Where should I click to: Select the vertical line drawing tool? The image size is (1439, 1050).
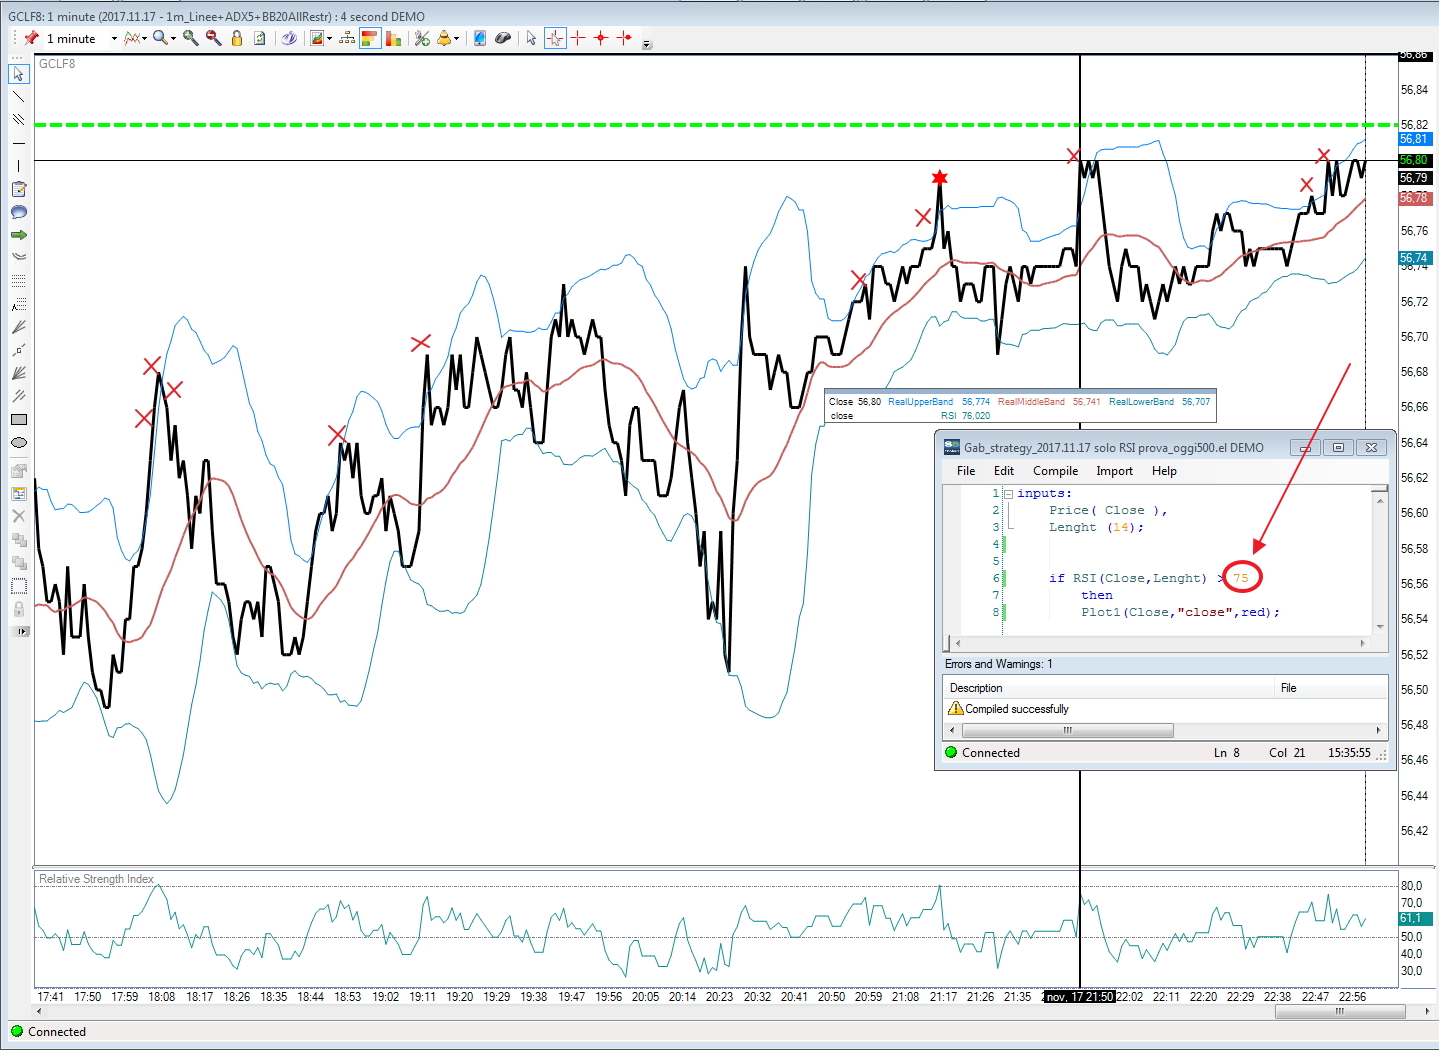pos(18,165)
